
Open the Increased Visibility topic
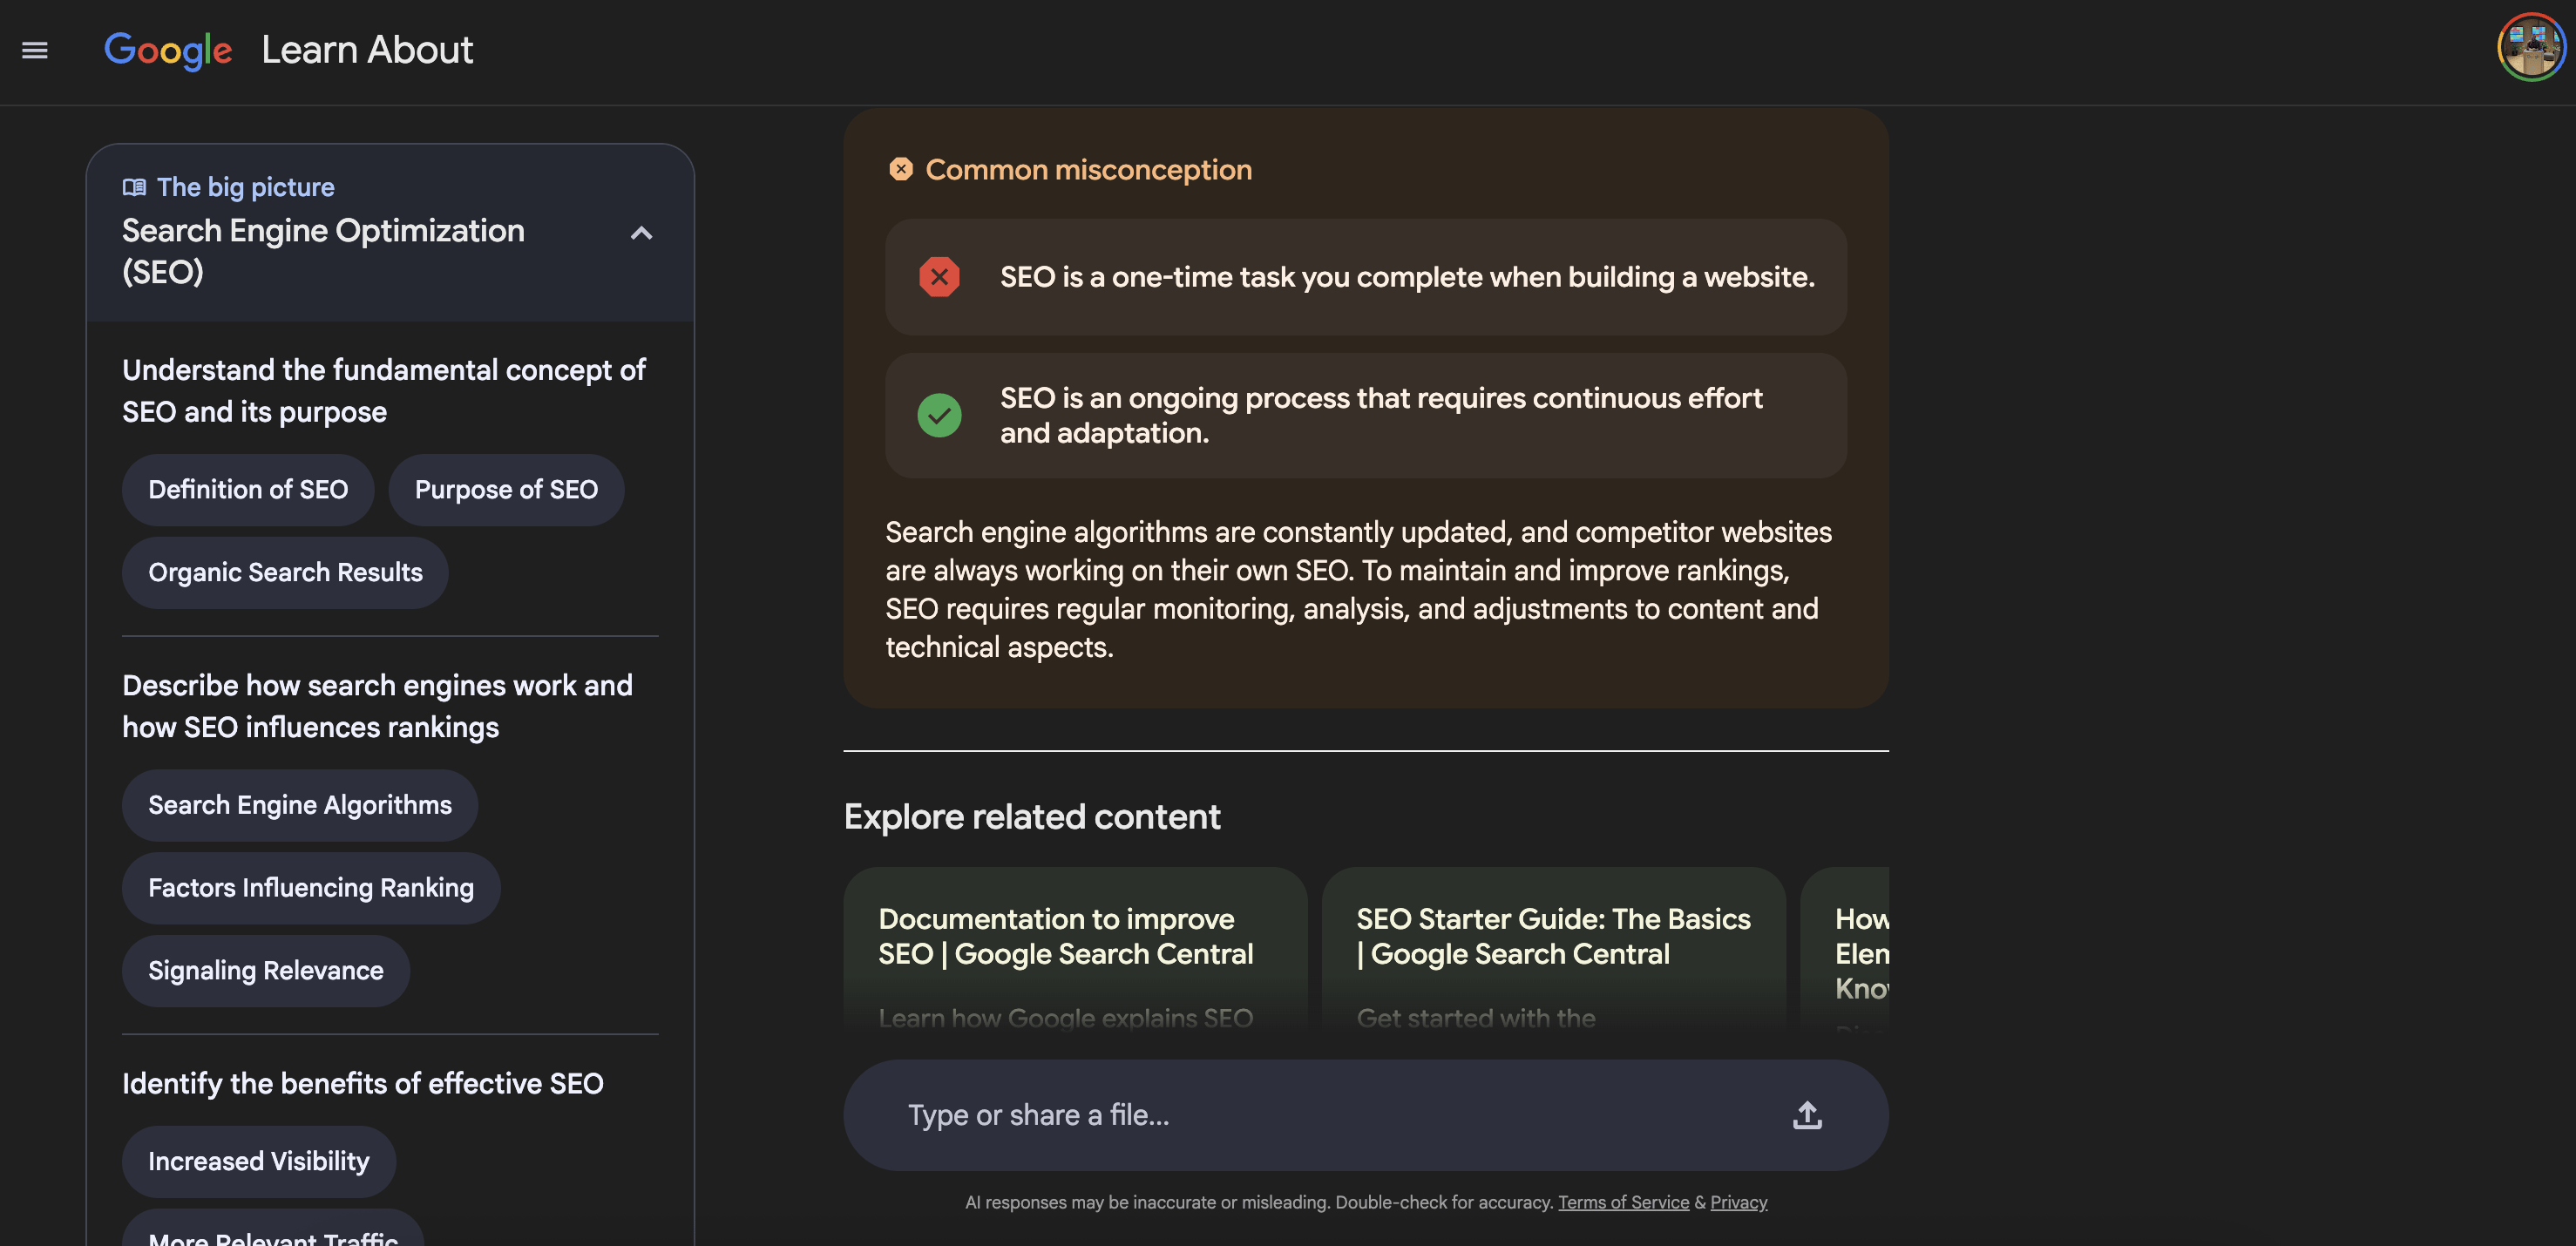[x=259, y=1161]
